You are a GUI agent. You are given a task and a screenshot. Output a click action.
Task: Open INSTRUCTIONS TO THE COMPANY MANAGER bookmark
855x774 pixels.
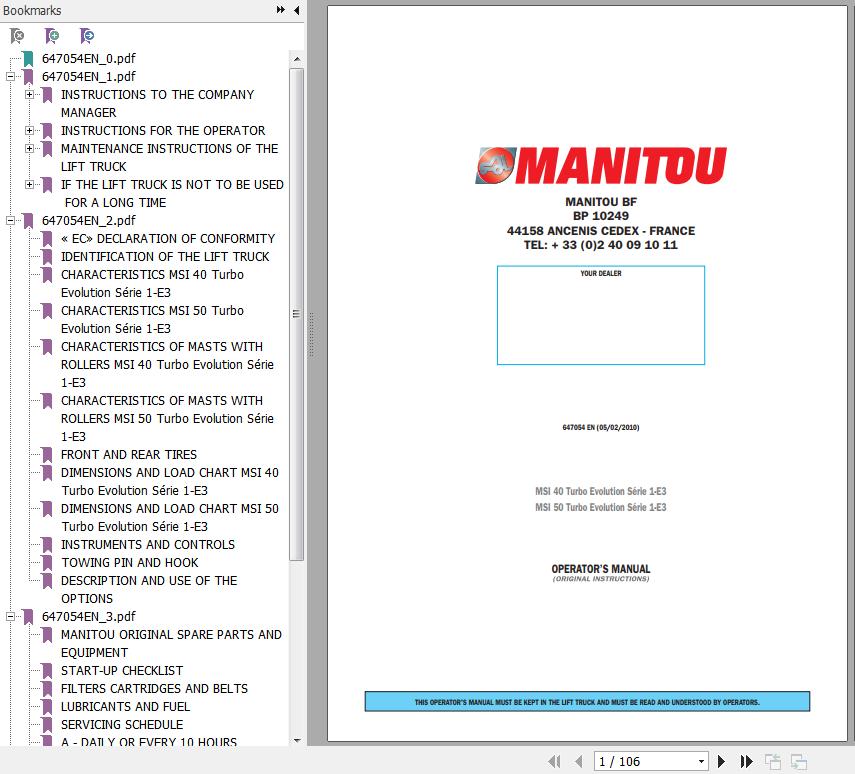pos(157,103)
